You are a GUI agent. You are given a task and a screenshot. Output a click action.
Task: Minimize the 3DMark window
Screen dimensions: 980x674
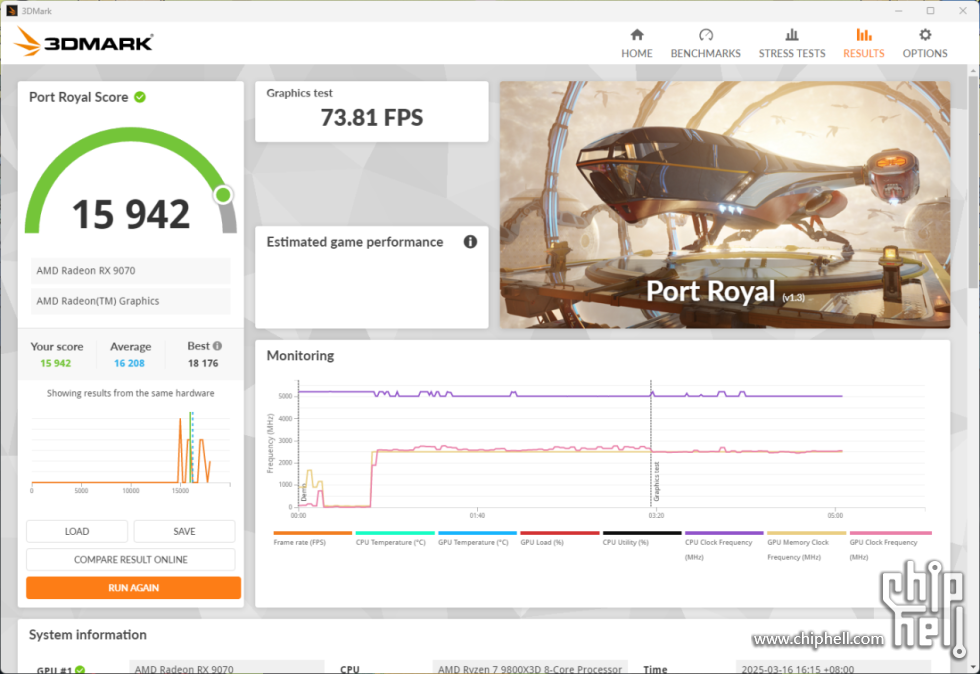pos(899,11)
